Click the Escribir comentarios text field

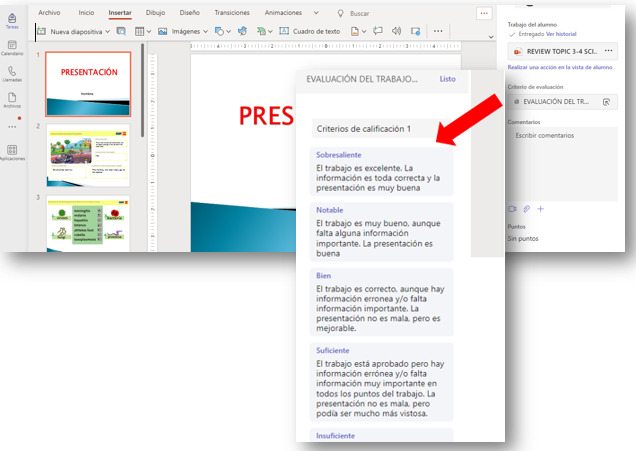[x=562, y=162]
